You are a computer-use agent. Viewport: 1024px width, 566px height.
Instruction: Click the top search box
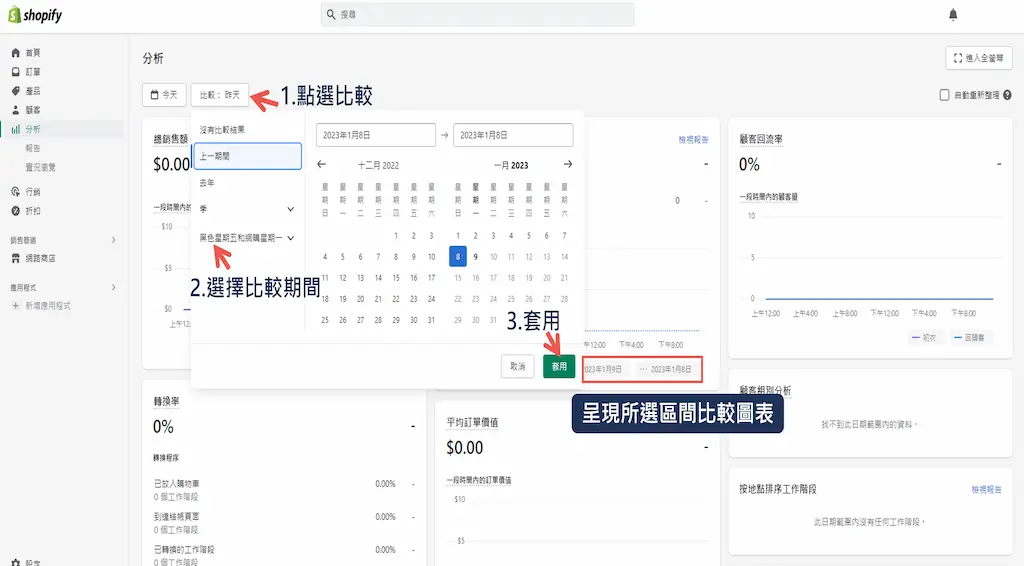coord(477,14)
